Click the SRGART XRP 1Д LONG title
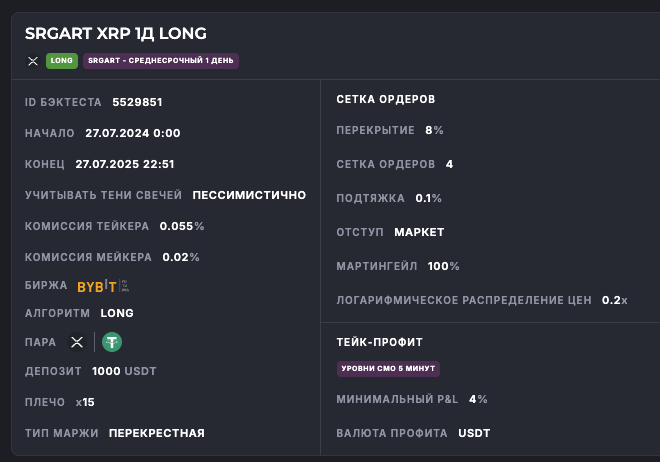 point(115,33)
